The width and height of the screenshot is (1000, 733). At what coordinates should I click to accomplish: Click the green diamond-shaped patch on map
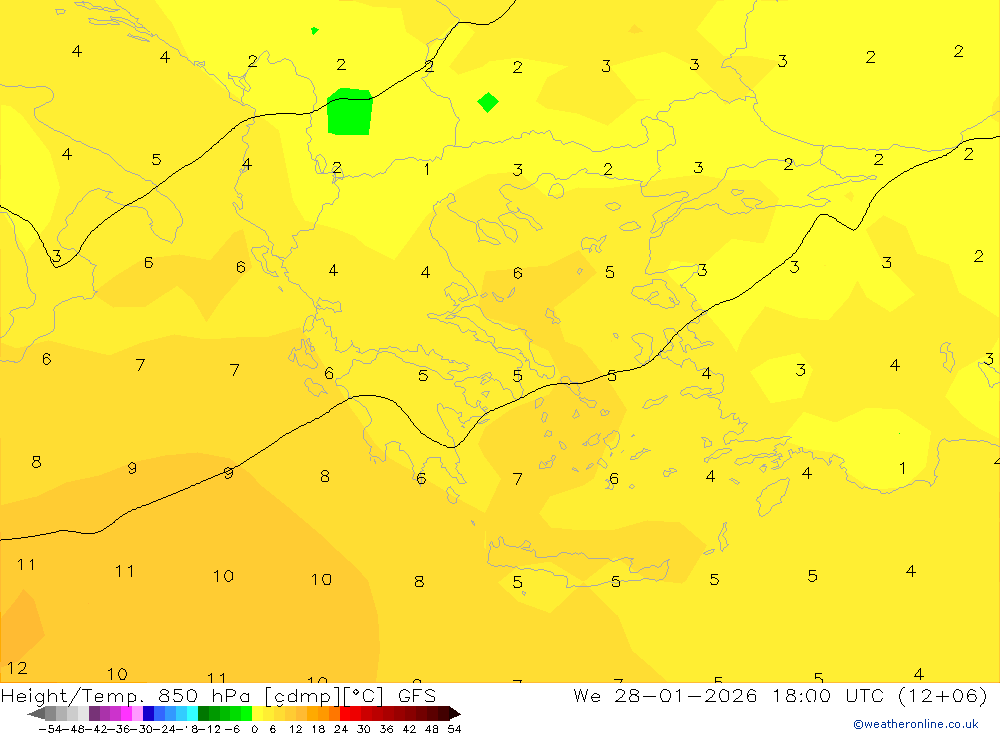[488, 102]
